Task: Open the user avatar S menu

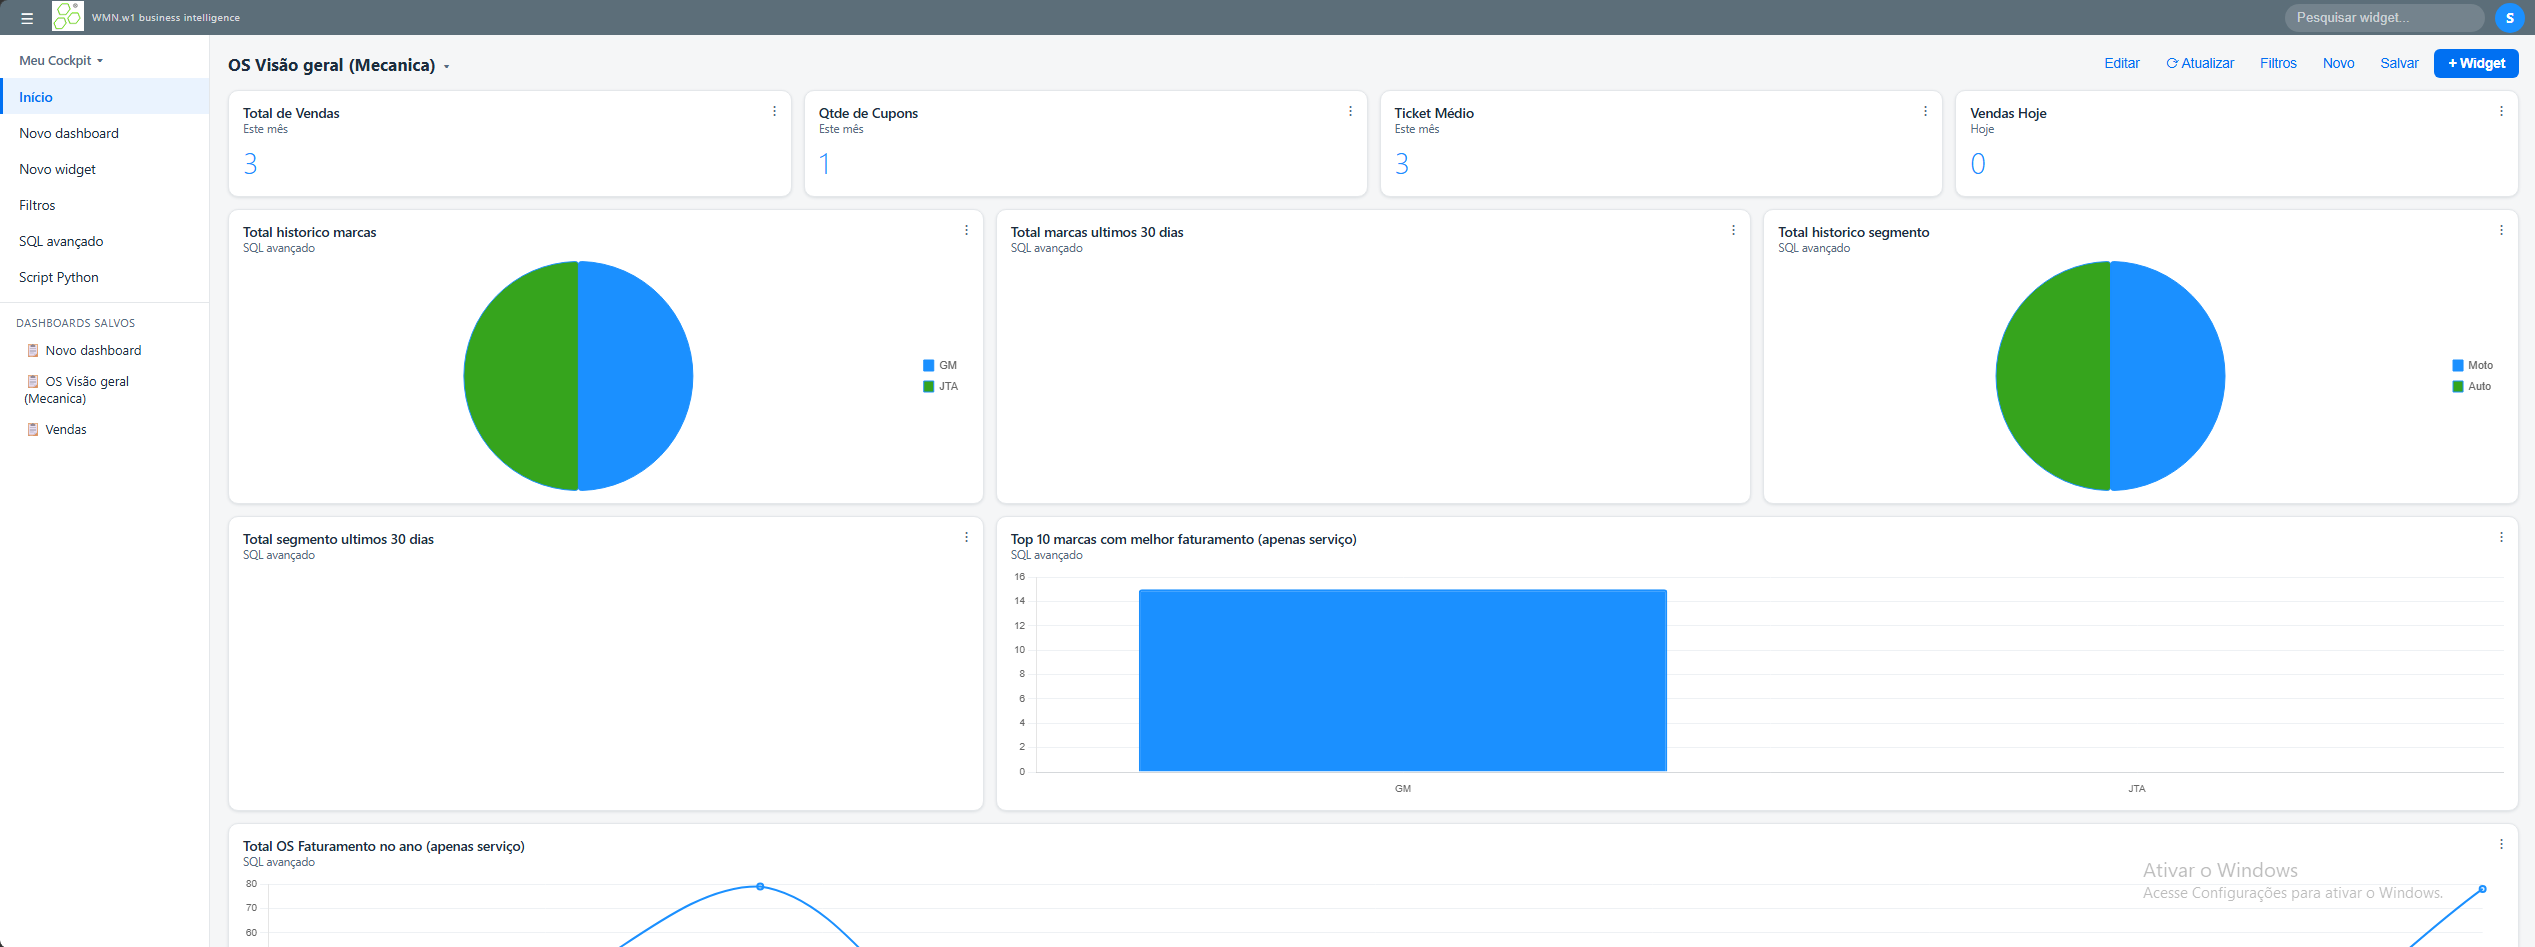Action: (x=2510, y=18)
